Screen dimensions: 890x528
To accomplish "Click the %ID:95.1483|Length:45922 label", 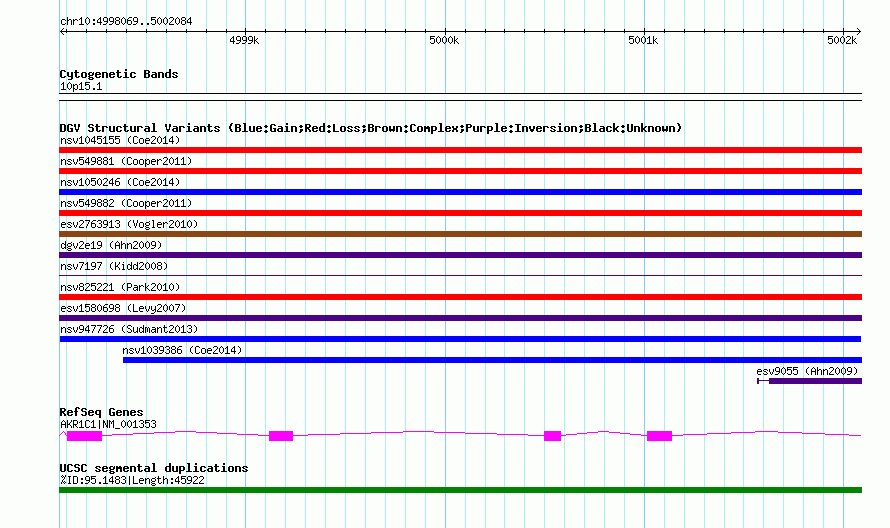I will 132,480.
